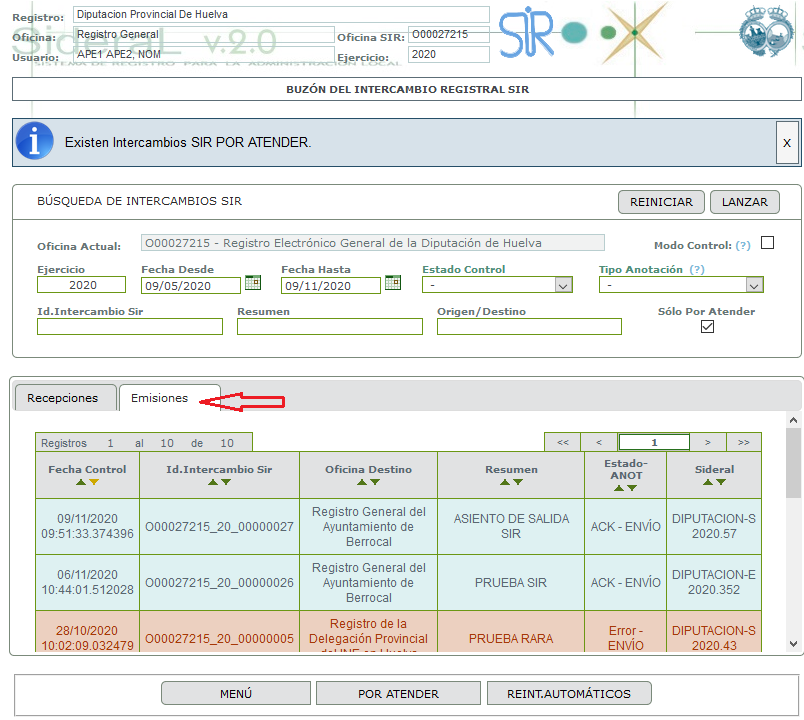804x720 pixels.
Task: Click blue information icon in alert banner
Action: (34, 142)
